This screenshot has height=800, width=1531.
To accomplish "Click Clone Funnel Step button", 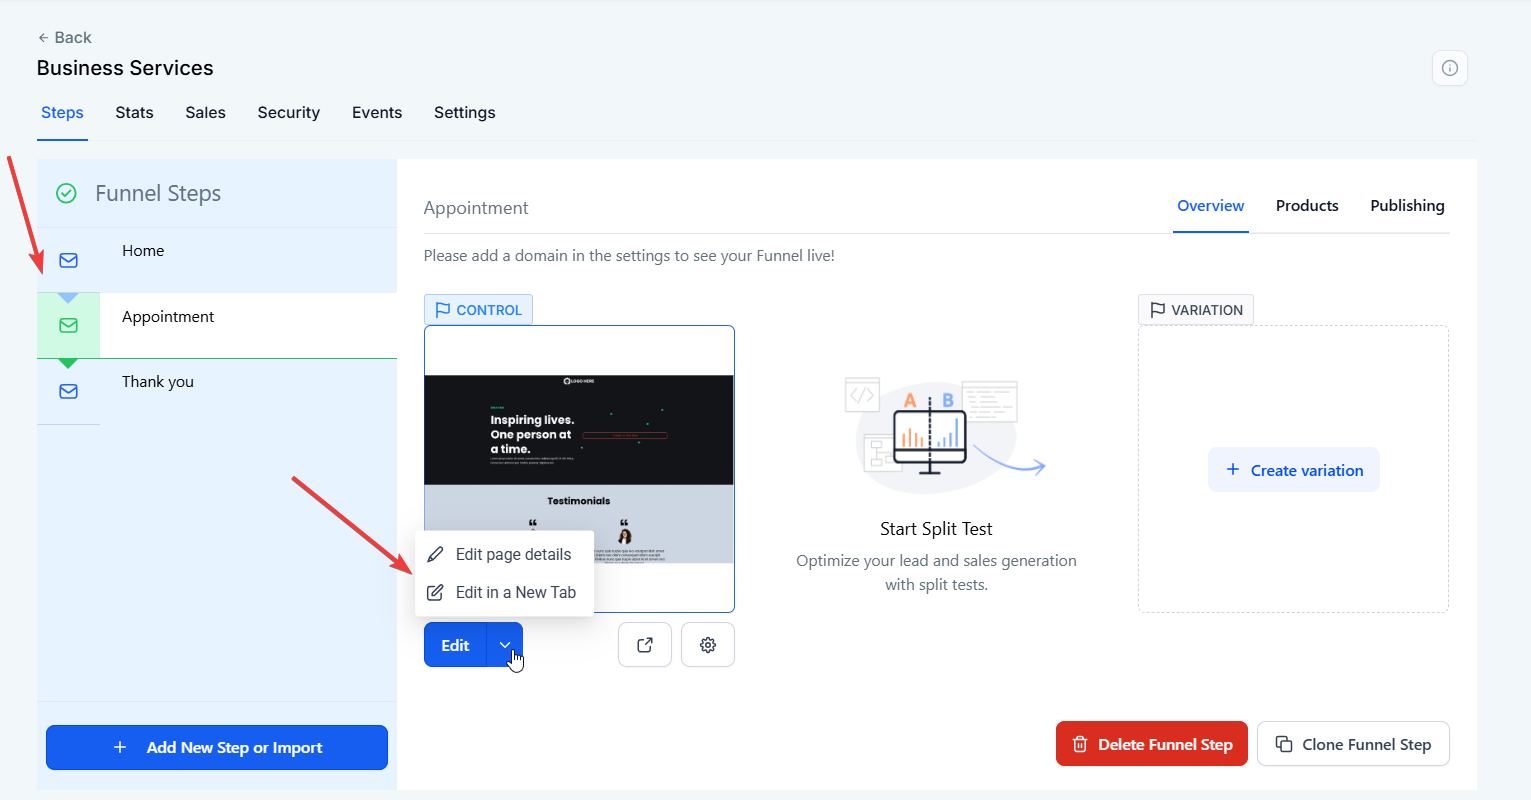I will (x=1352, y=744).
